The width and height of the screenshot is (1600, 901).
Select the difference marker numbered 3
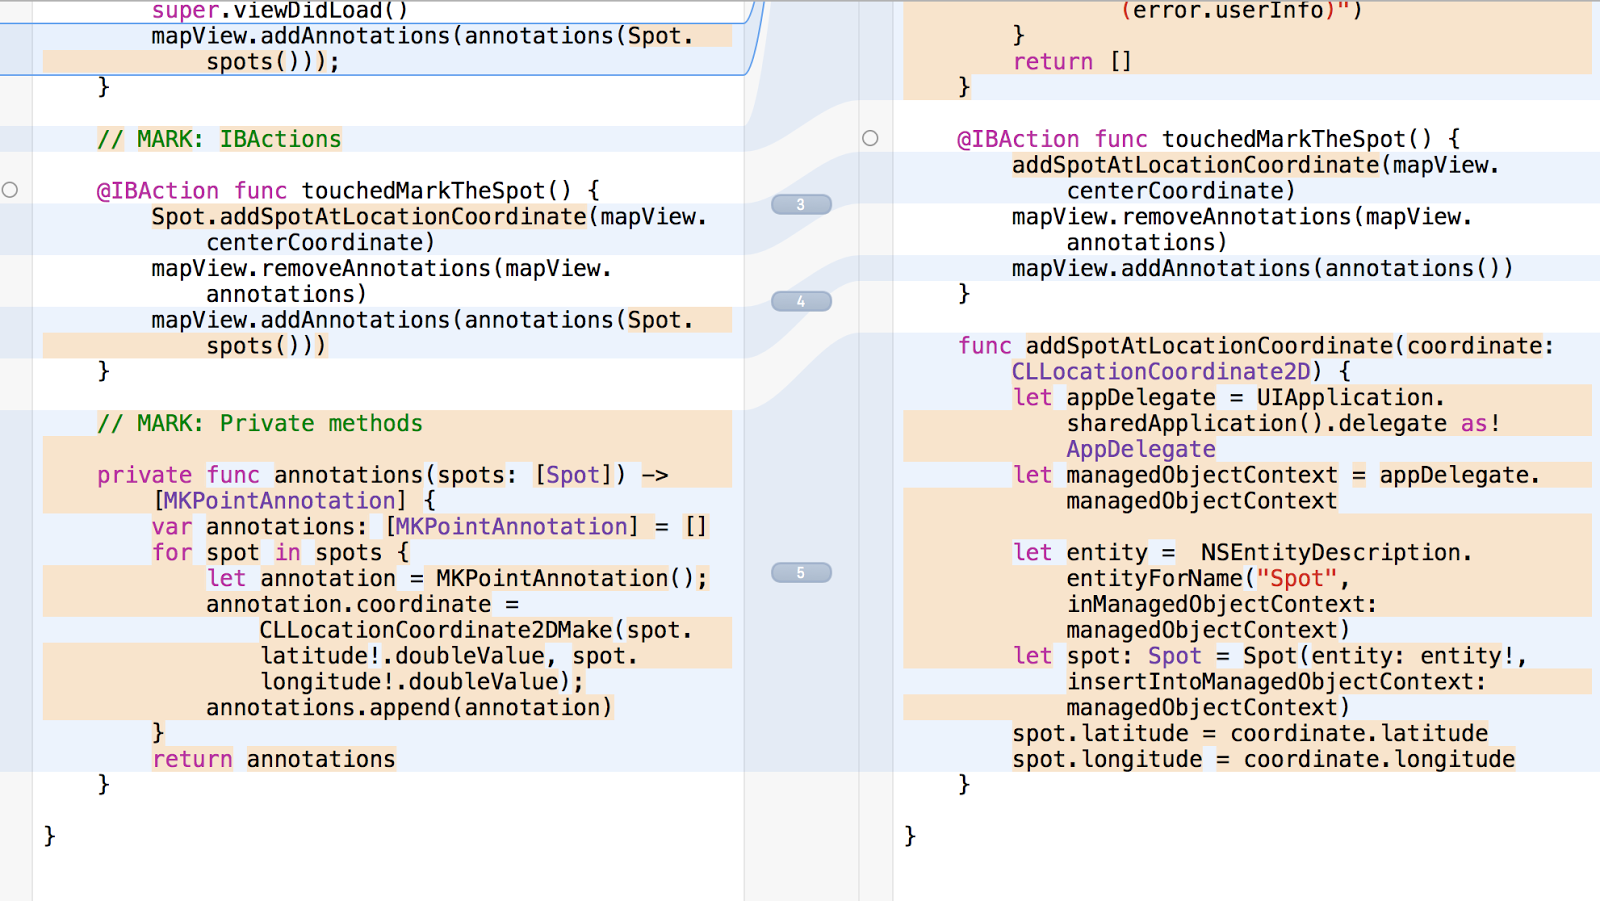(801, 204)
